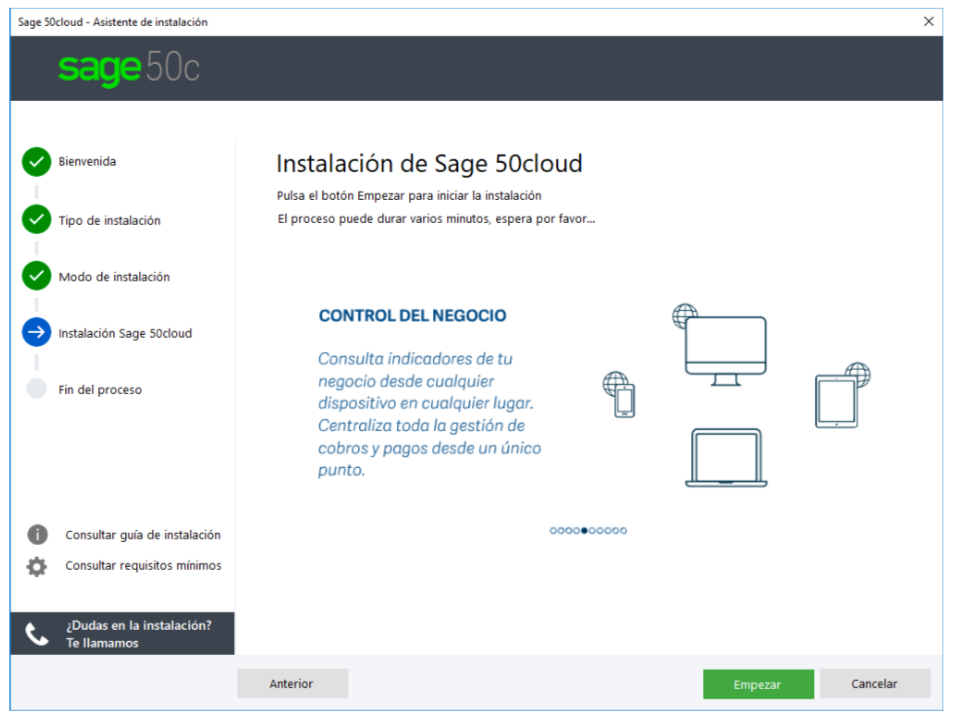Click the smartphone illustration
The height and width of the screenshot is (719, 953).
point(624,401)
